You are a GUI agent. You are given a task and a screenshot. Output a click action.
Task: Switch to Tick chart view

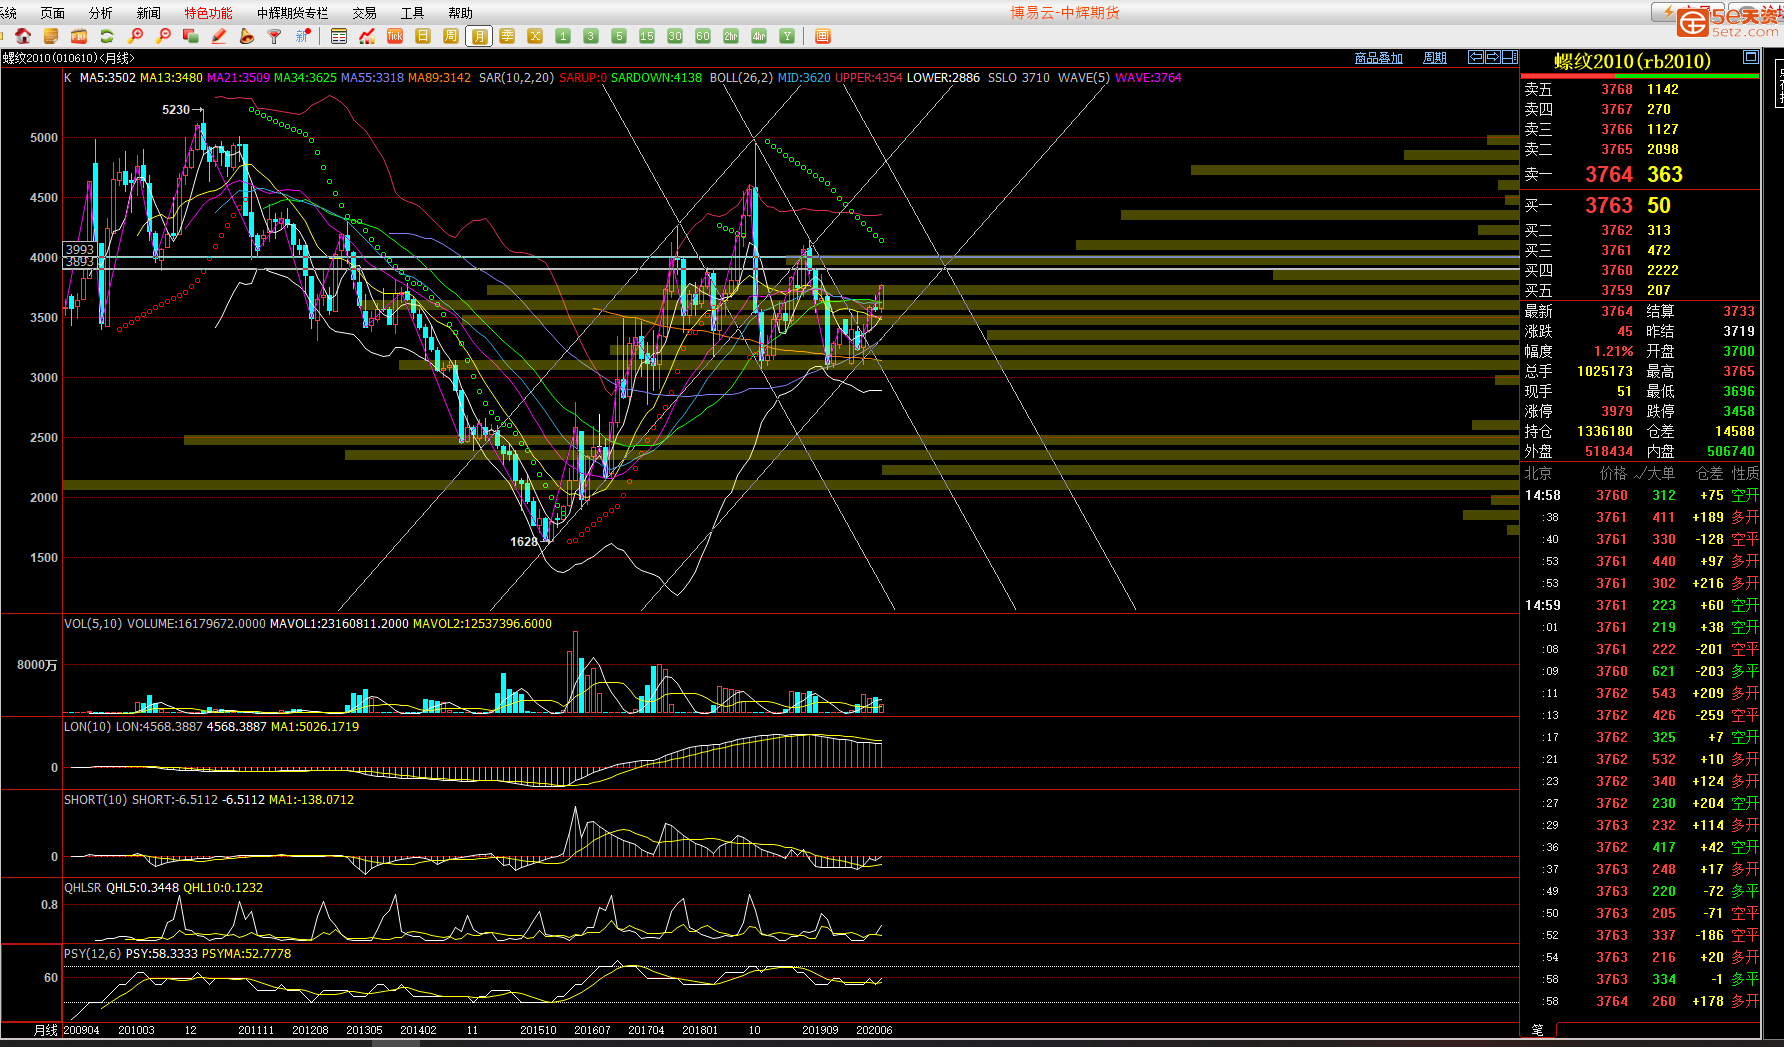click(x=395, y=36)
